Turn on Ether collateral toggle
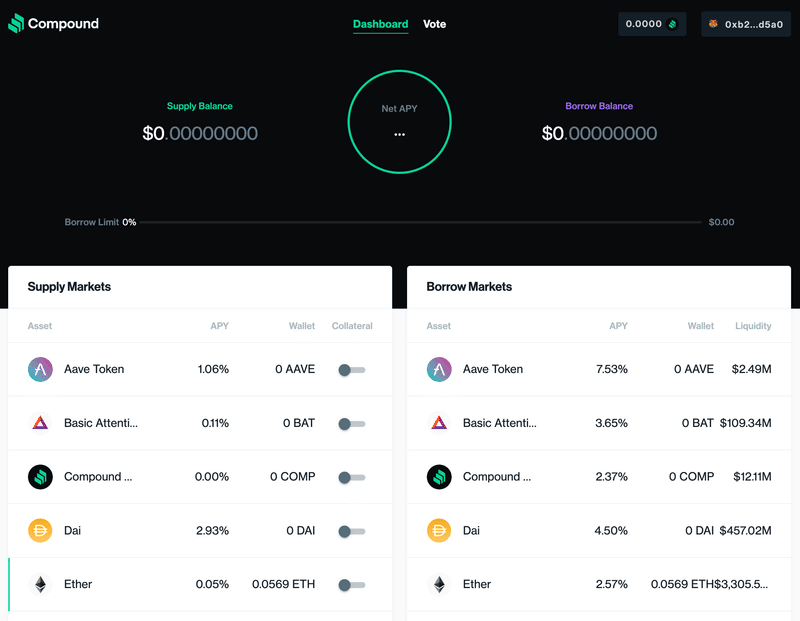800x621 pixels. click(352, 585)
